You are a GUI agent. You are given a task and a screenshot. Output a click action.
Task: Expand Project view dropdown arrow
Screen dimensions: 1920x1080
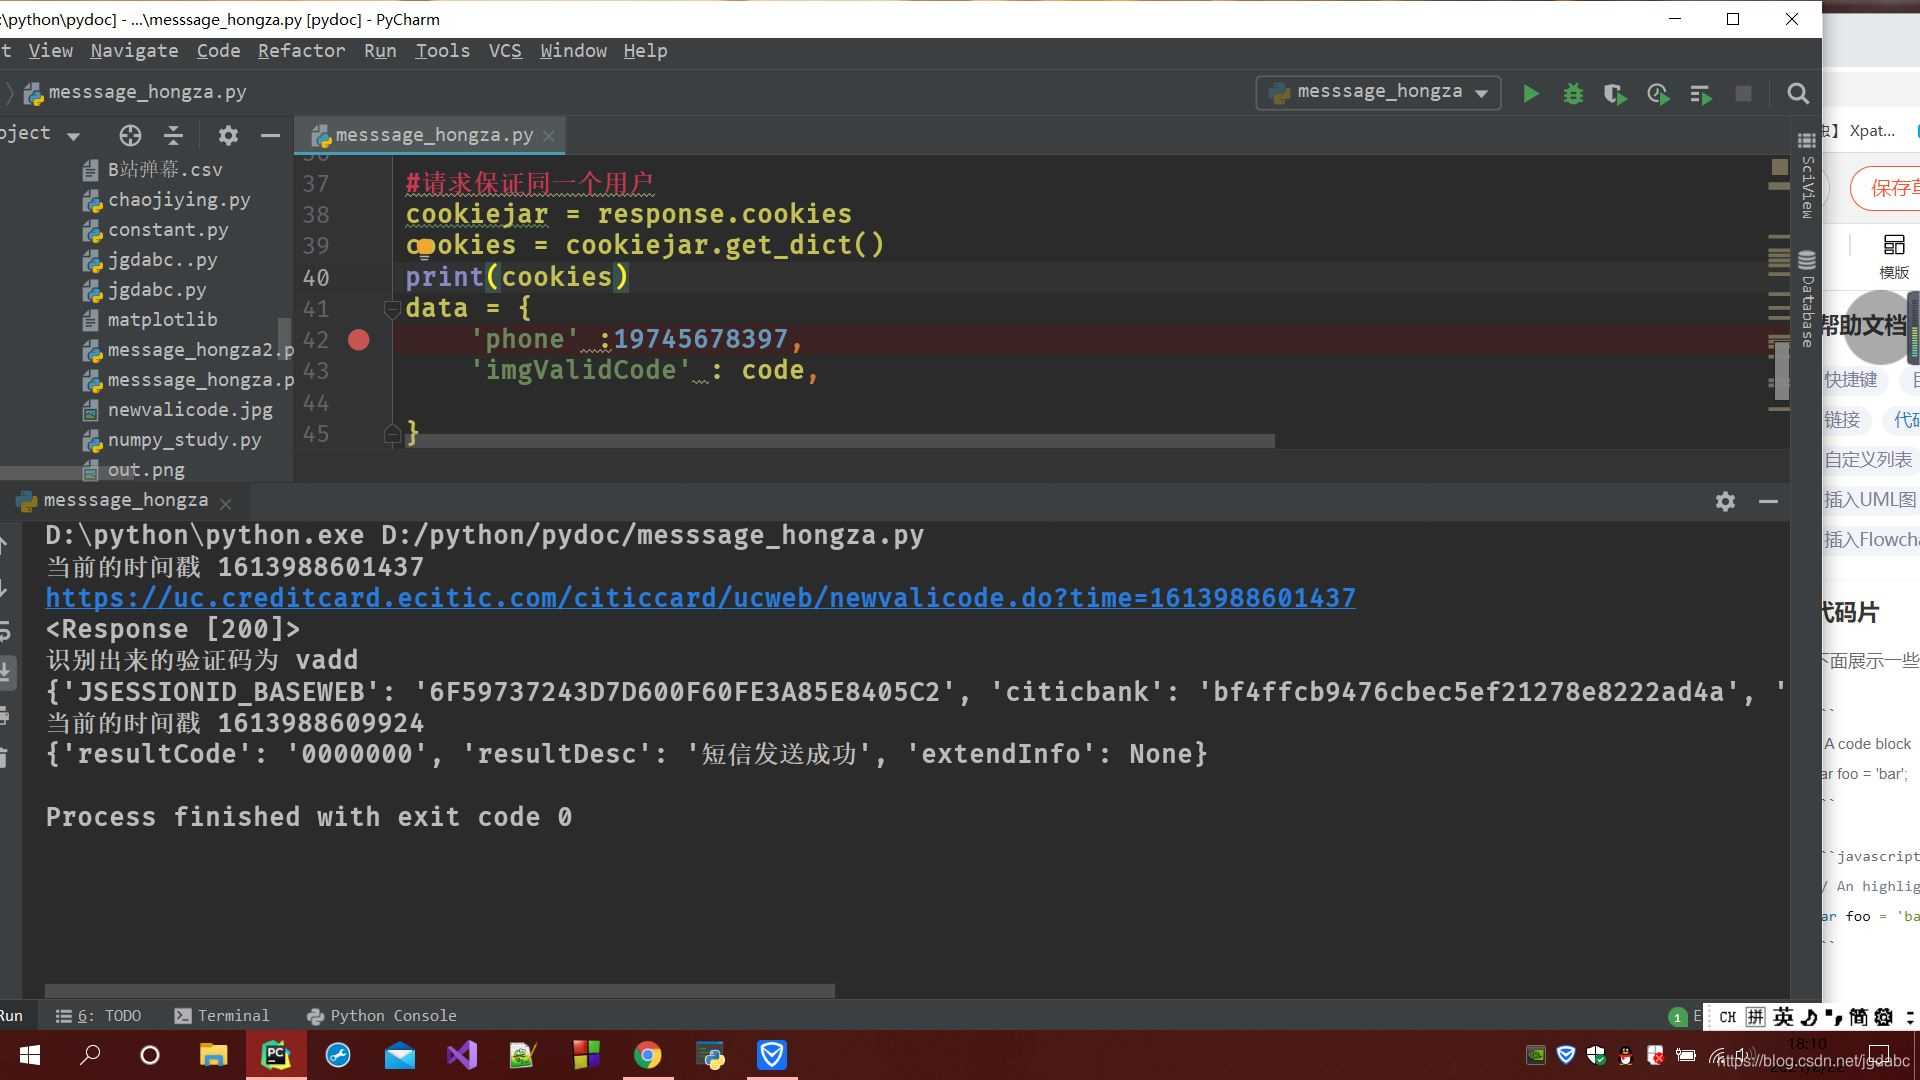[73, 135]
